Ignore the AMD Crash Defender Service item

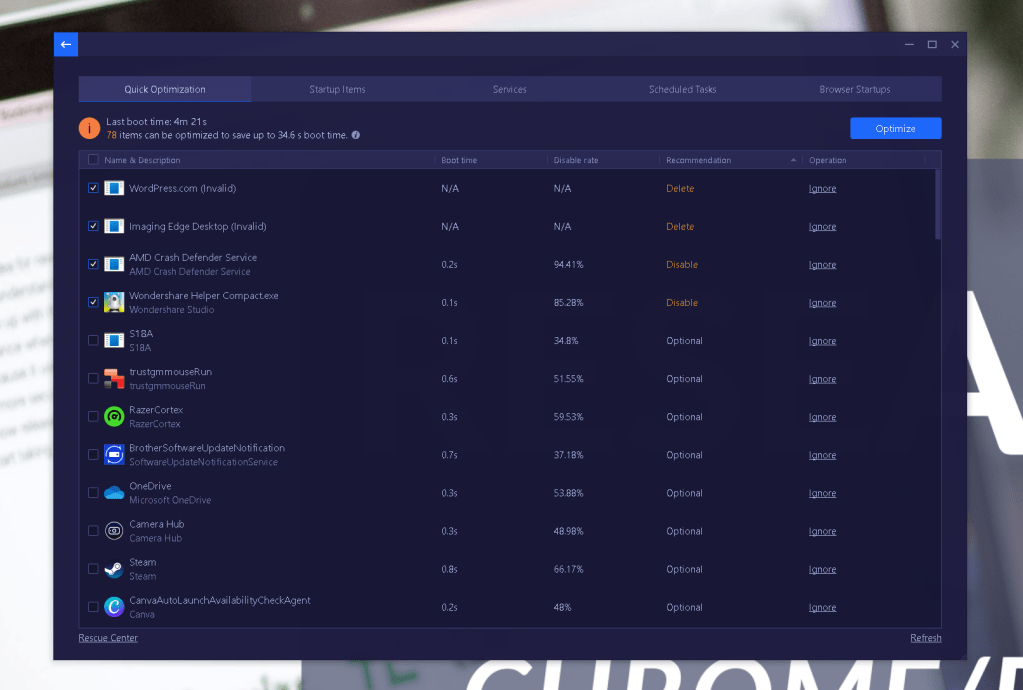[x=822, y=265]
